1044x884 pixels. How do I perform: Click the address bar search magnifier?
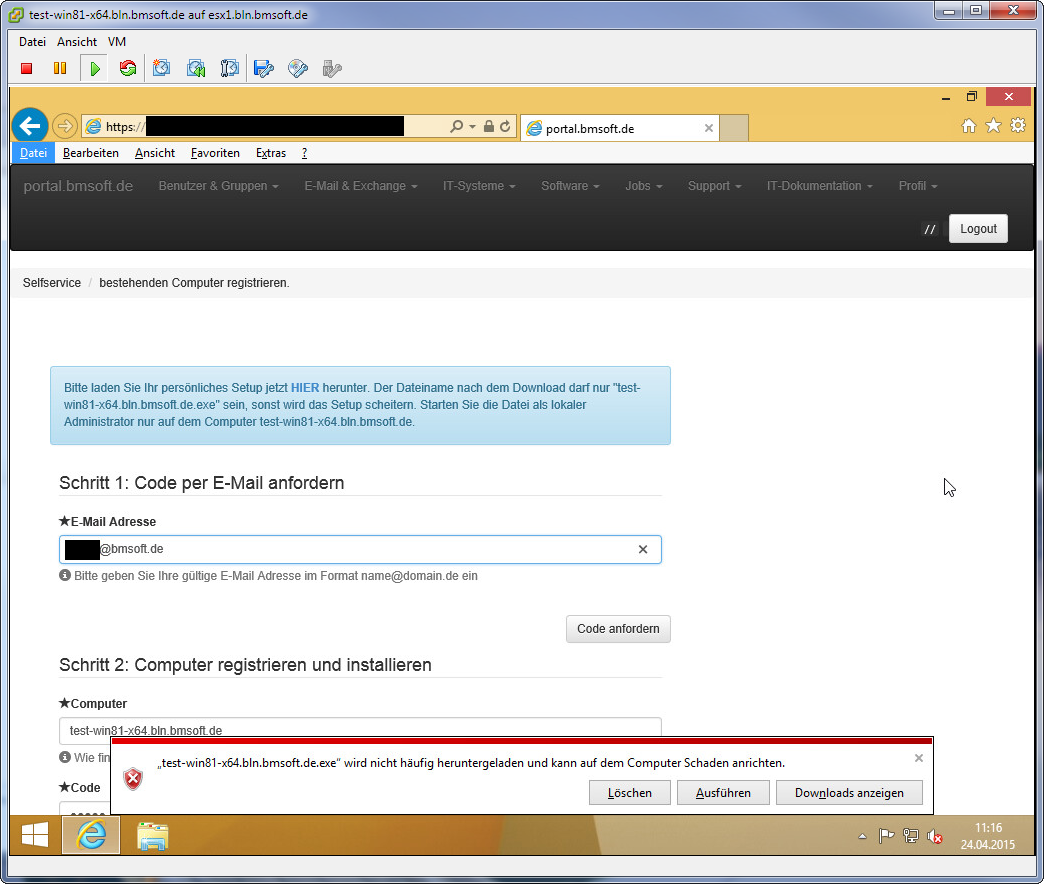click(x=456, y=126)
